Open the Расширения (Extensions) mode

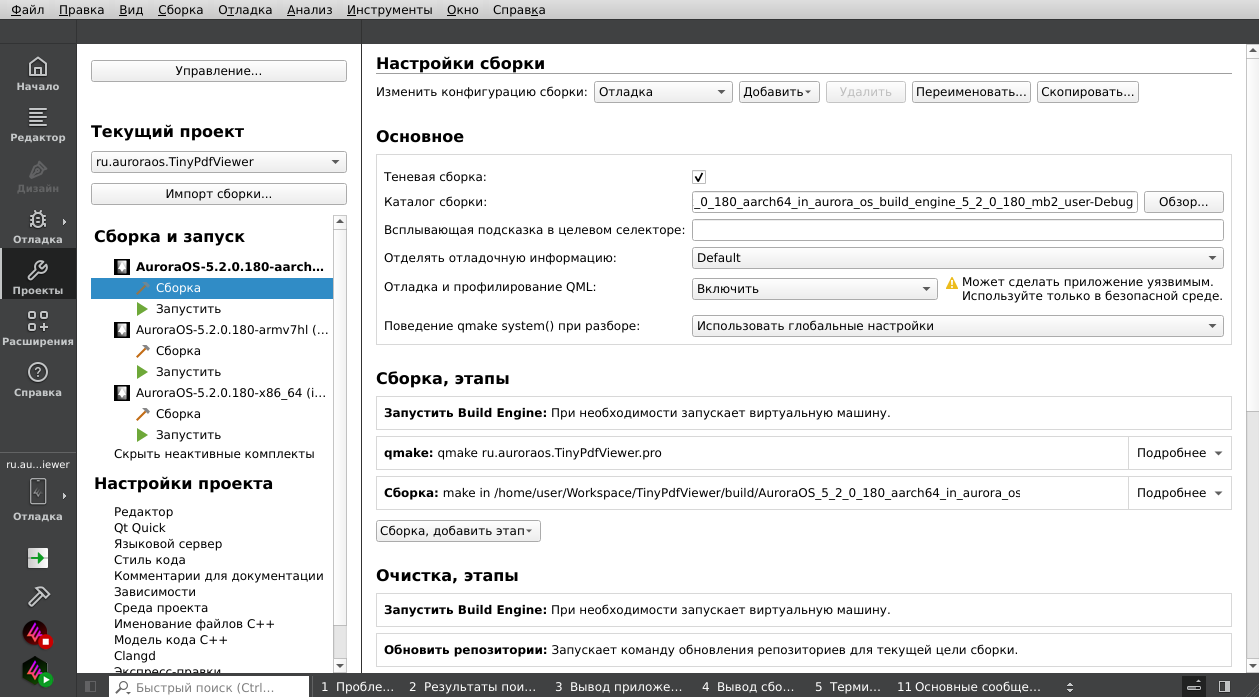point(38,329)
